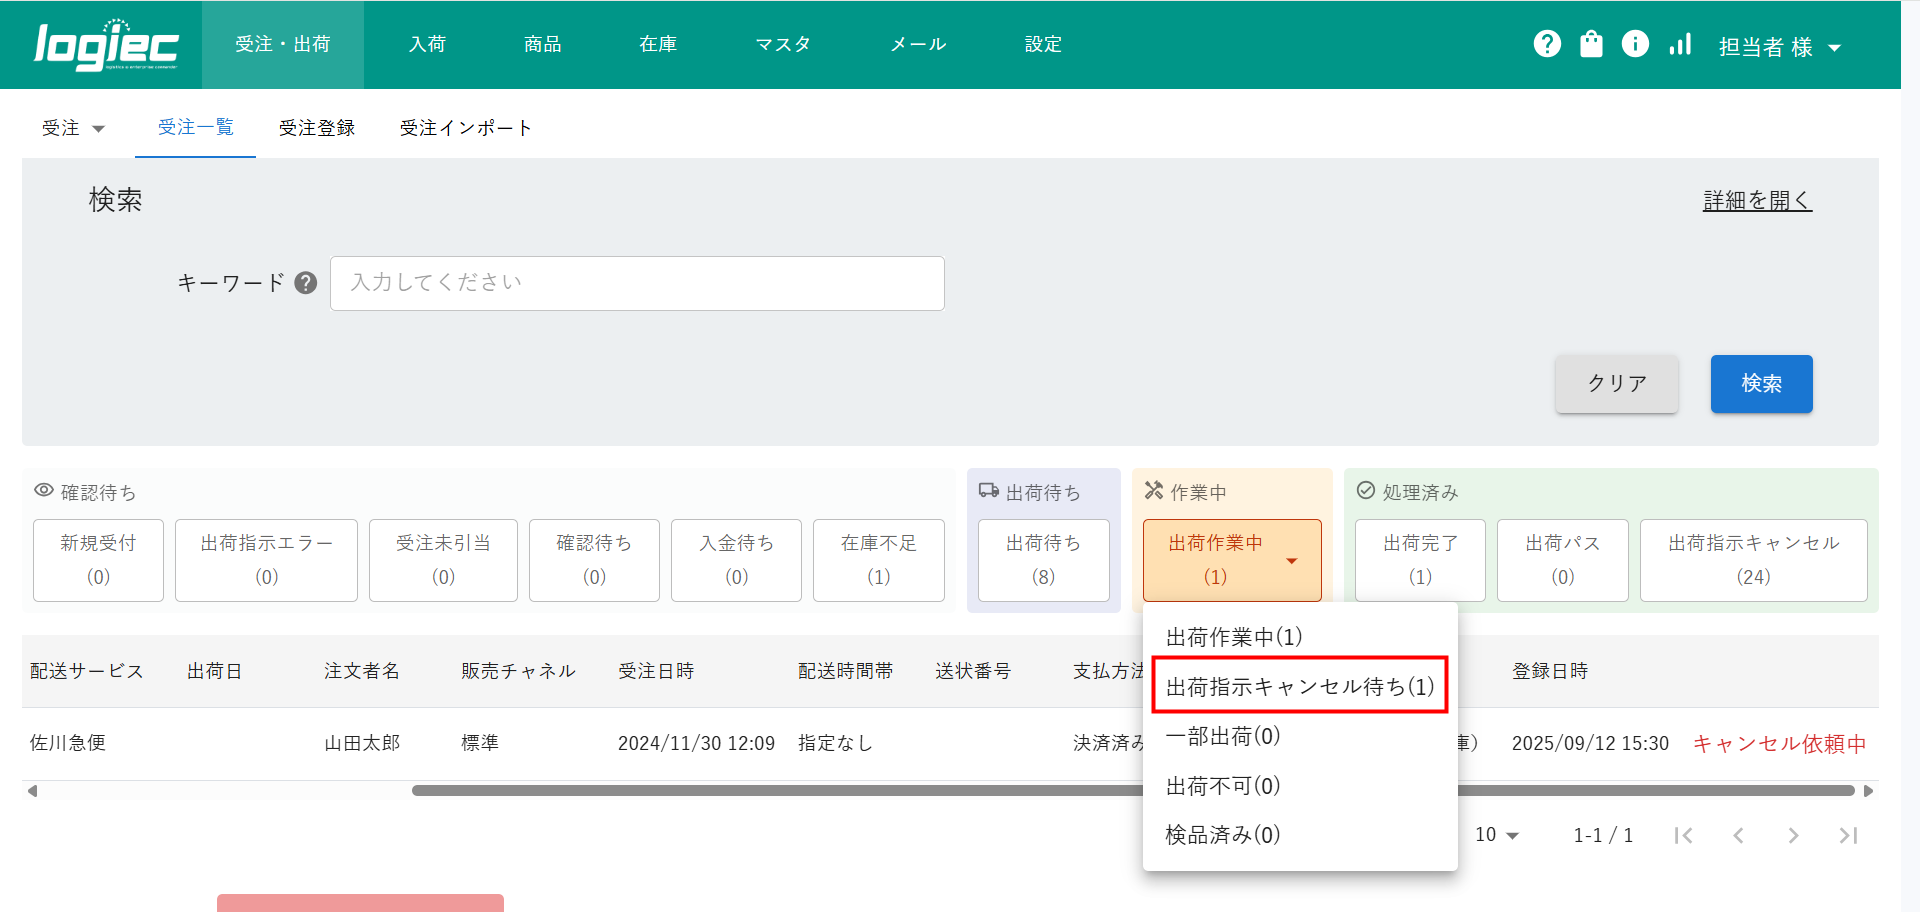The width and height of the screenshot is (1920, 912).
Task: Click the information icon in top bar
Action: (x=1635, y=44)
